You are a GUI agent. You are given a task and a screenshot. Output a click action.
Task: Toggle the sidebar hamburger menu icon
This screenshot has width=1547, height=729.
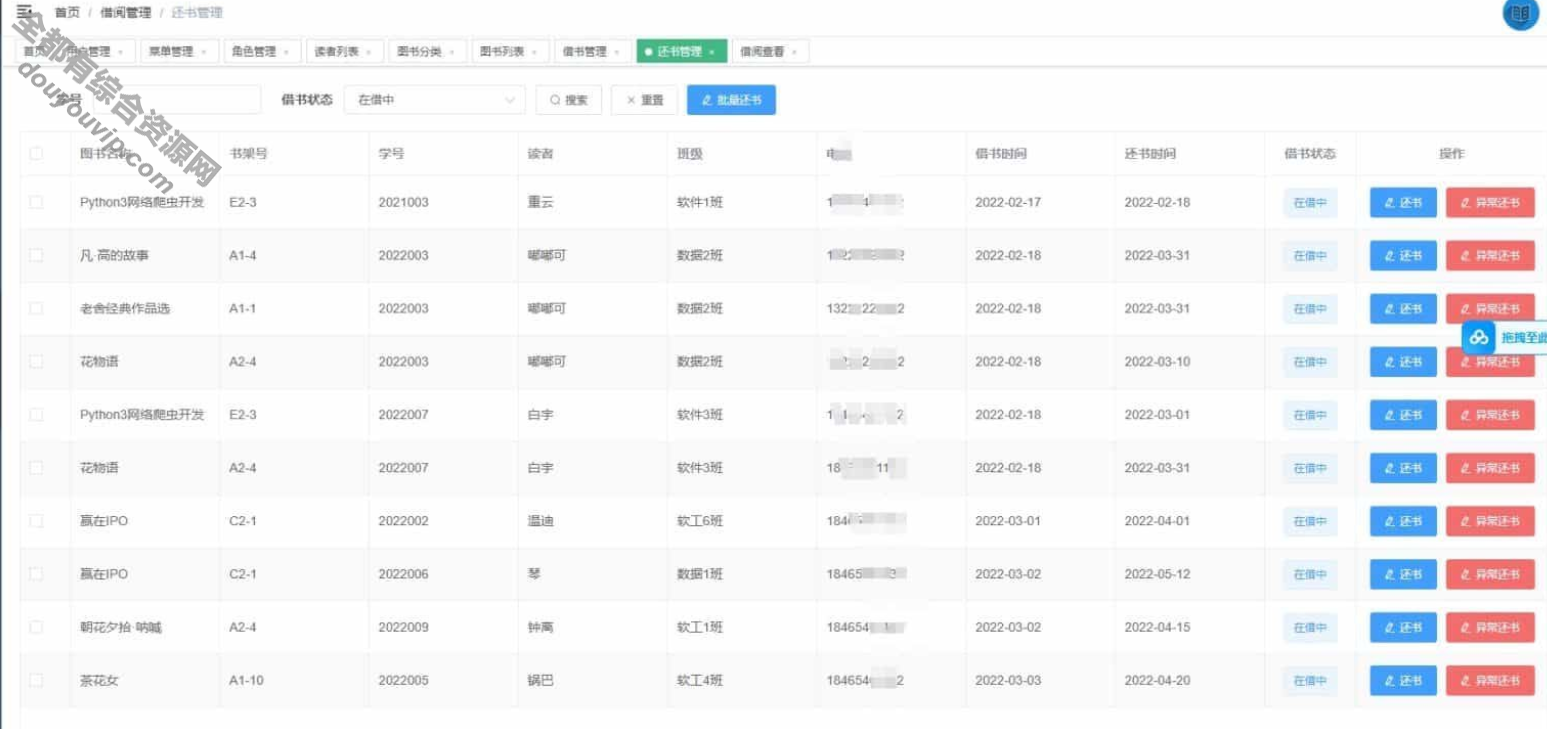pyautogui.click(x=24, y=12)
